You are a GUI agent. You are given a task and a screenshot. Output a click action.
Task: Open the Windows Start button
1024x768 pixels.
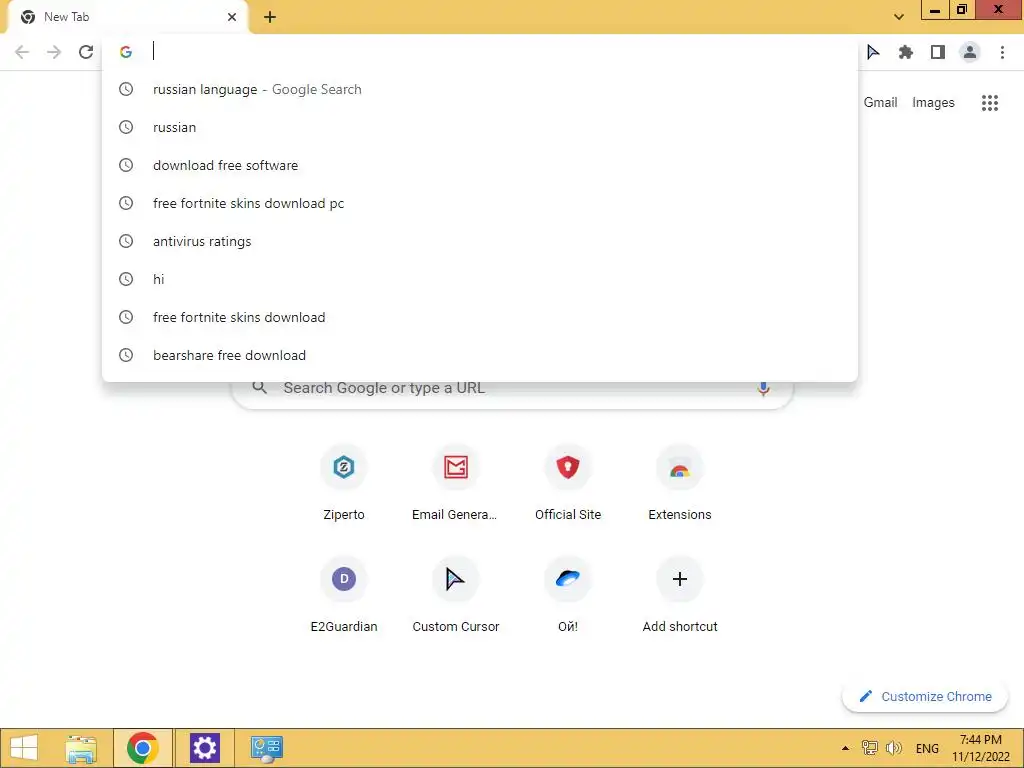pyautogui.click(x=24, y=748)
